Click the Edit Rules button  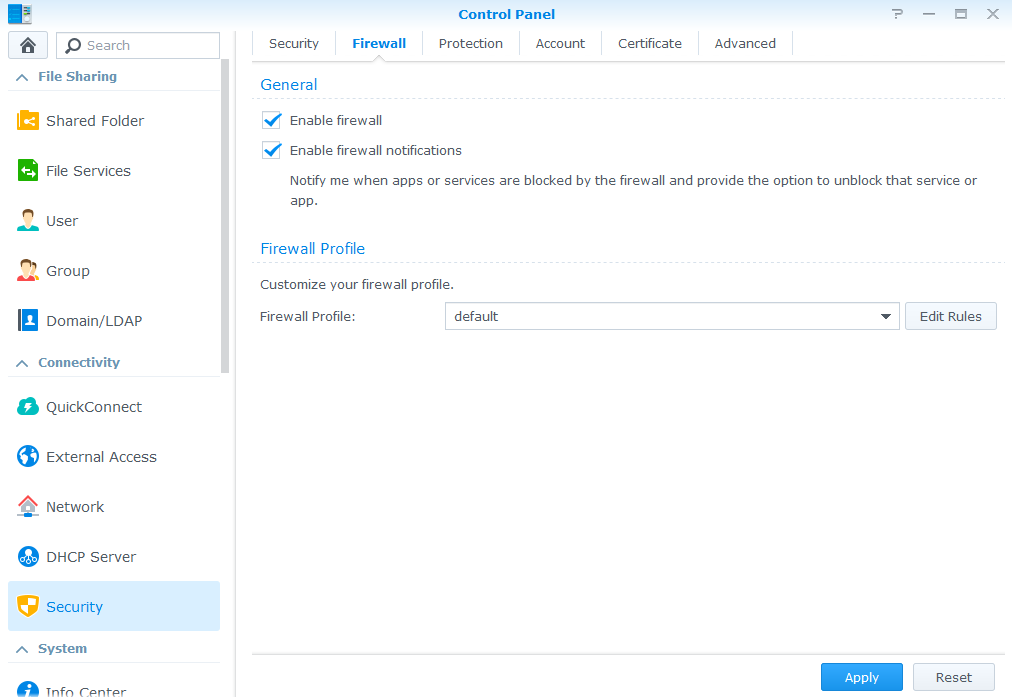coord(950,316)
